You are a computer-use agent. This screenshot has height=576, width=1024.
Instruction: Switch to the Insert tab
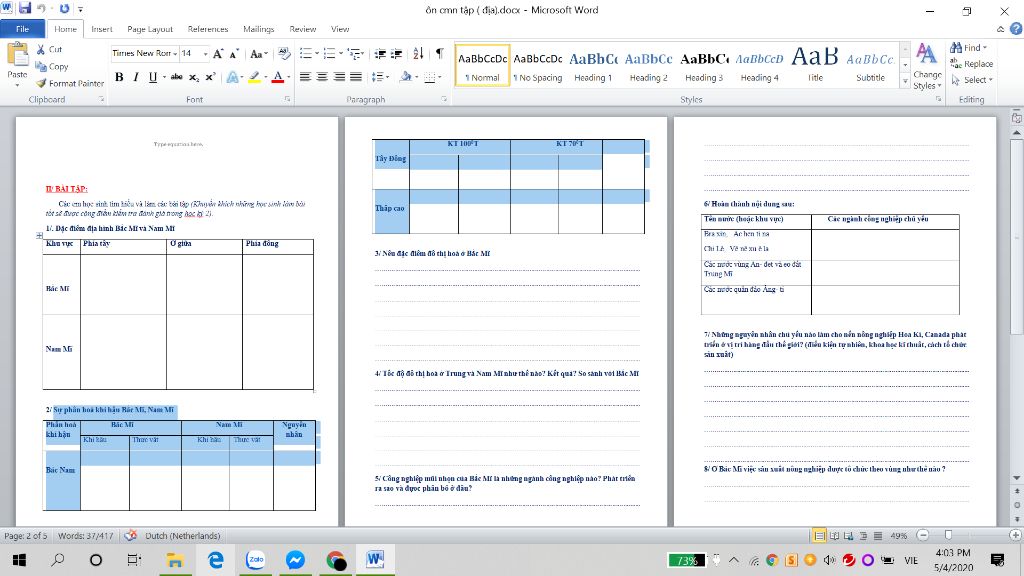[101, 29]
